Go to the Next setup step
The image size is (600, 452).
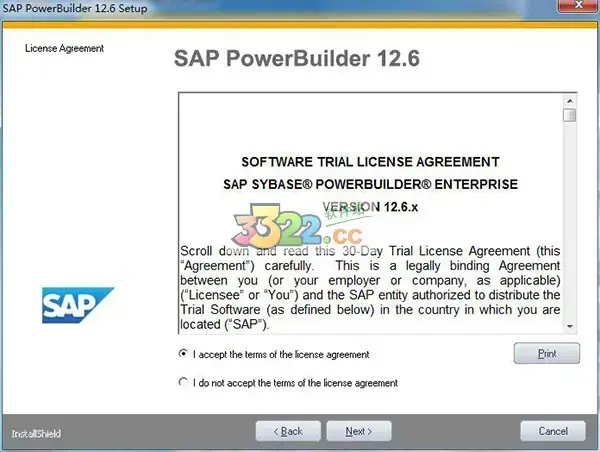tap(359, 431)
